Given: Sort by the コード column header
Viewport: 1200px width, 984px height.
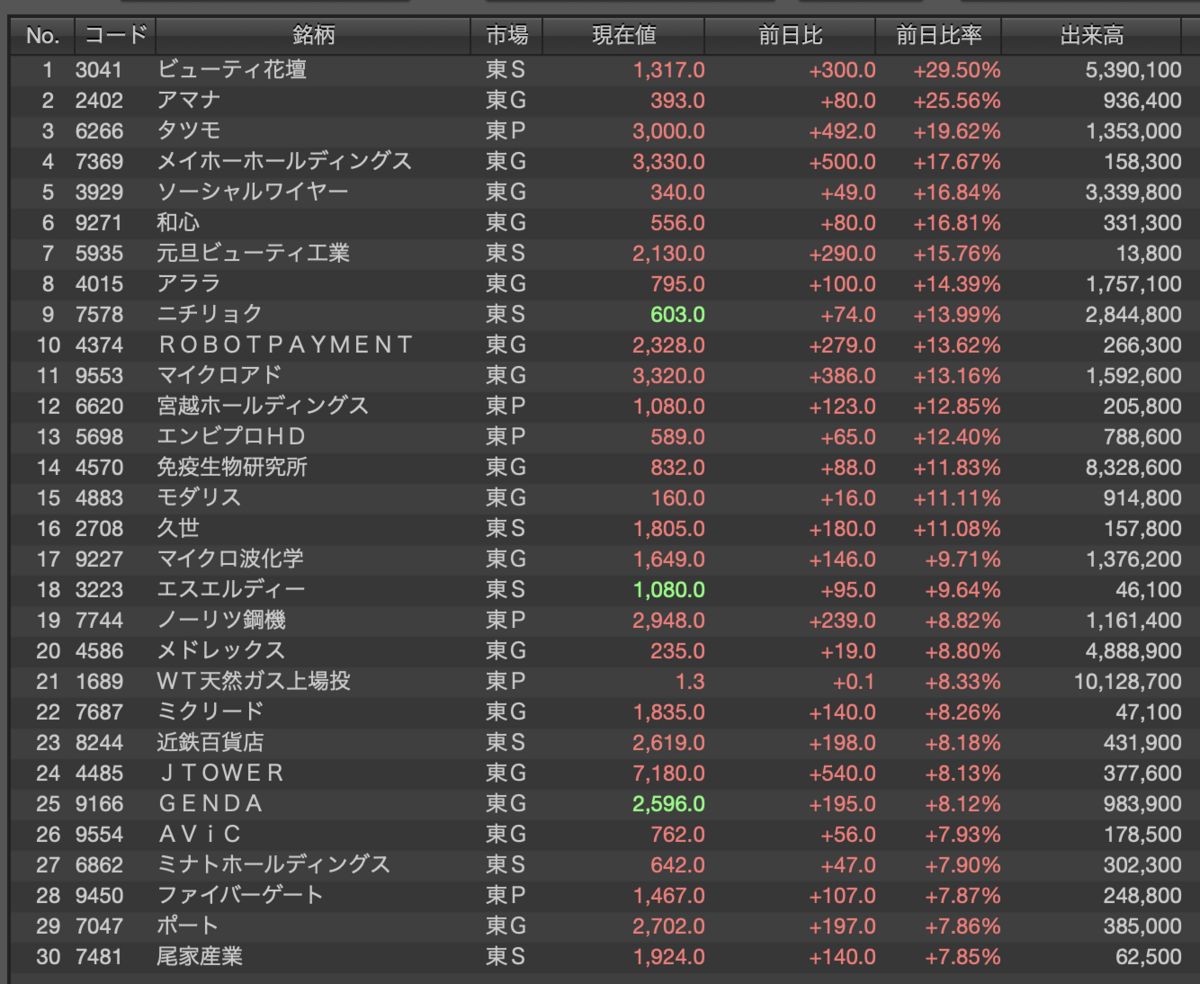Looking at the screenshot, I should point(115,36).
